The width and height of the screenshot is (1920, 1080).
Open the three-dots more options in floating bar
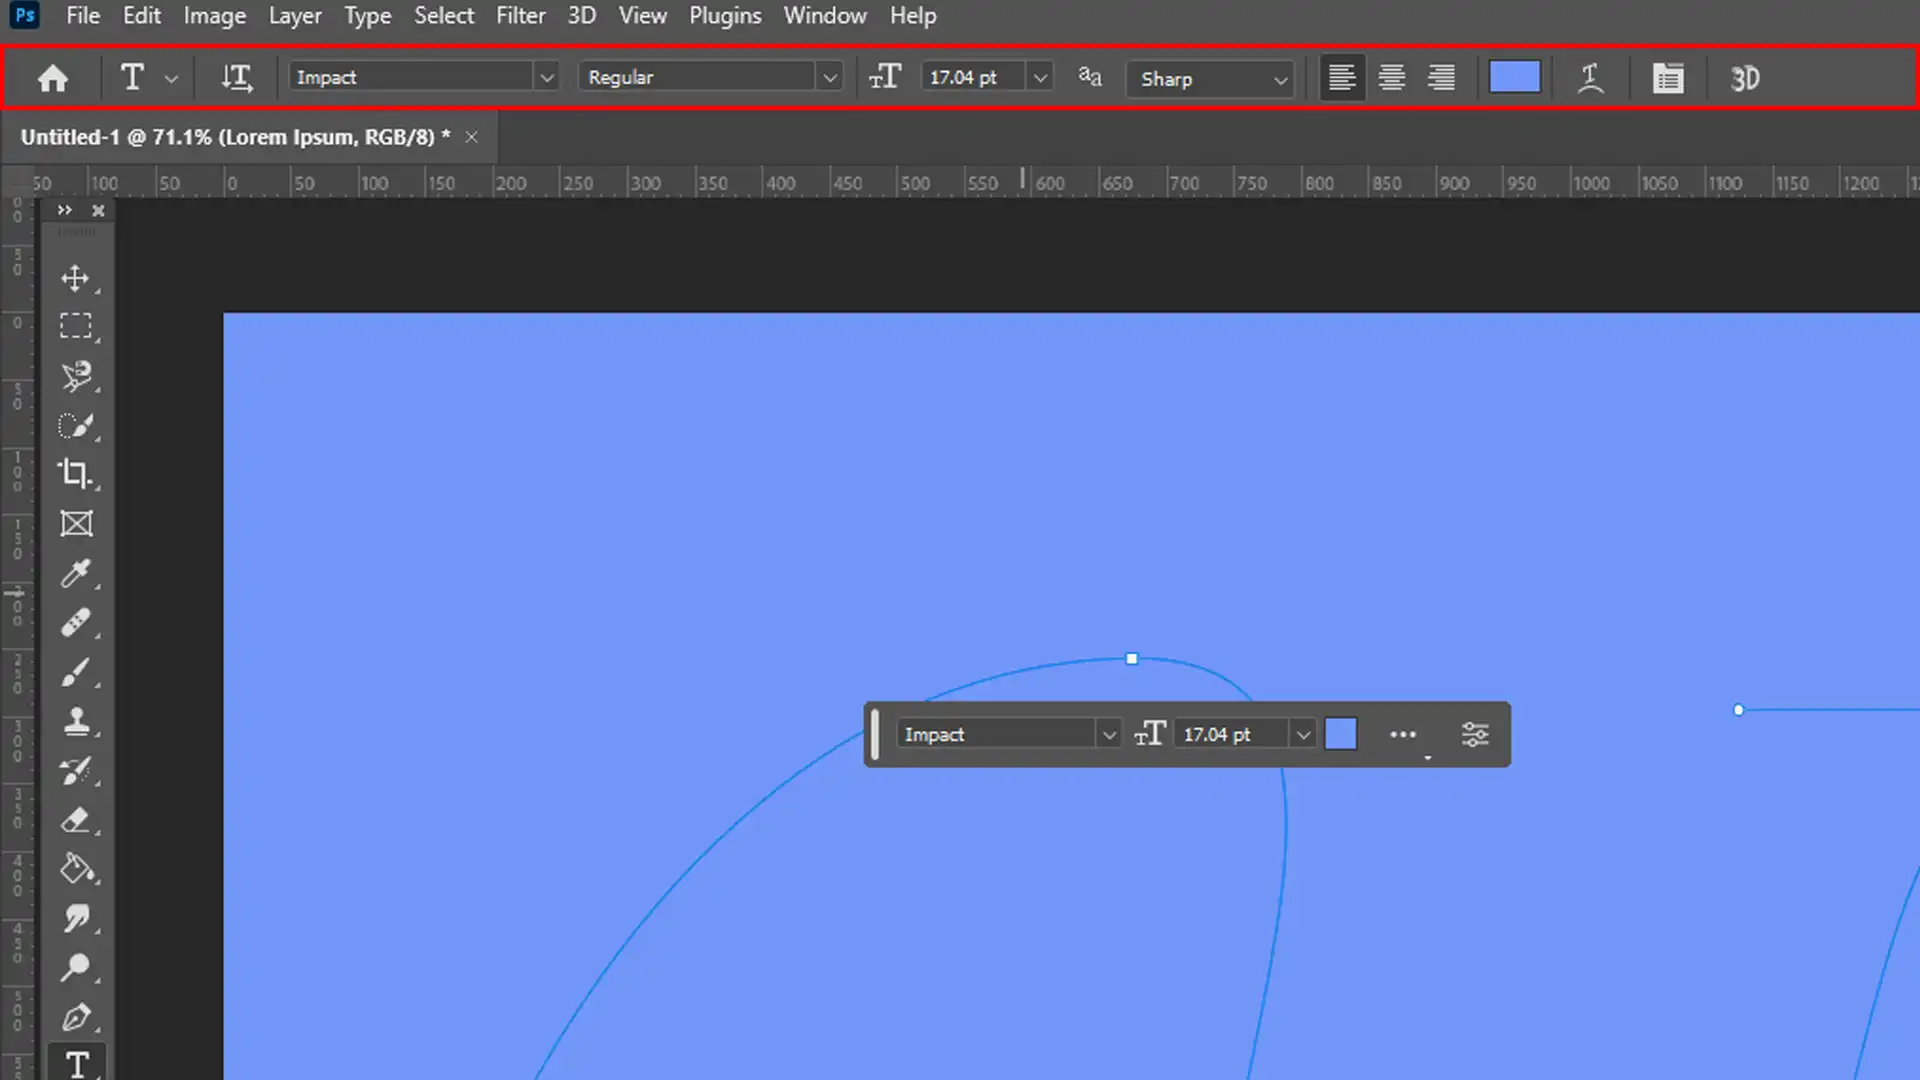coord(1403,735)
